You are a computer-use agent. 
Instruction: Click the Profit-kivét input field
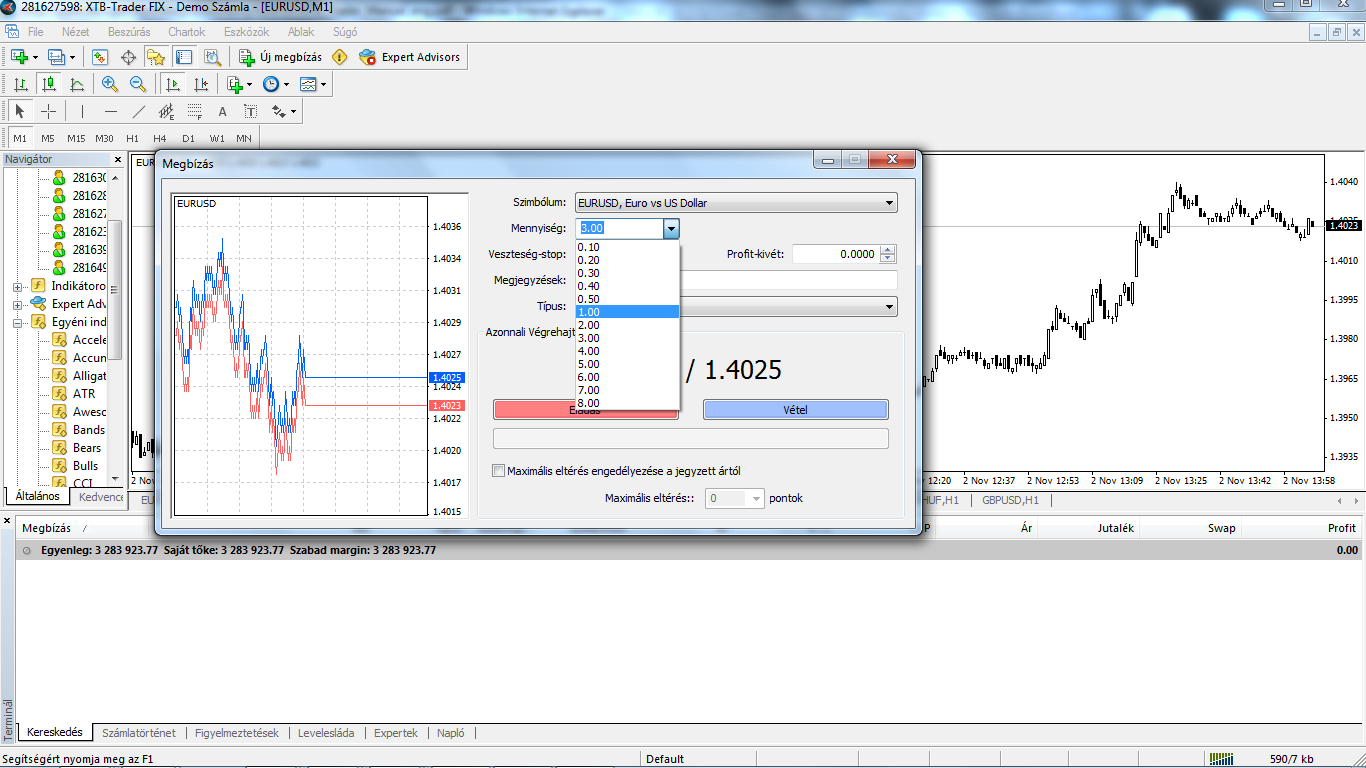836,254
